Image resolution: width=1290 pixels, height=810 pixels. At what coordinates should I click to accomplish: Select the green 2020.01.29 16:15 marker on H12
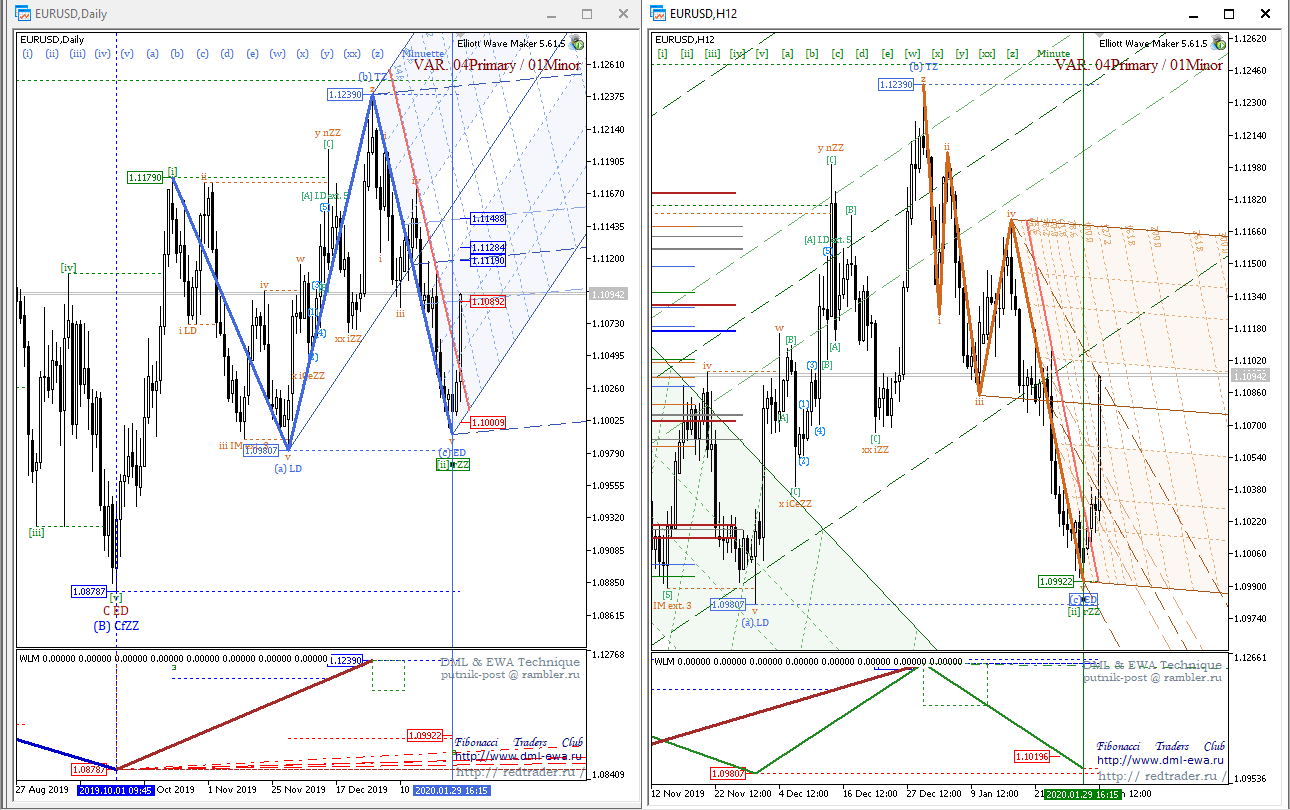coord(1082,794)
